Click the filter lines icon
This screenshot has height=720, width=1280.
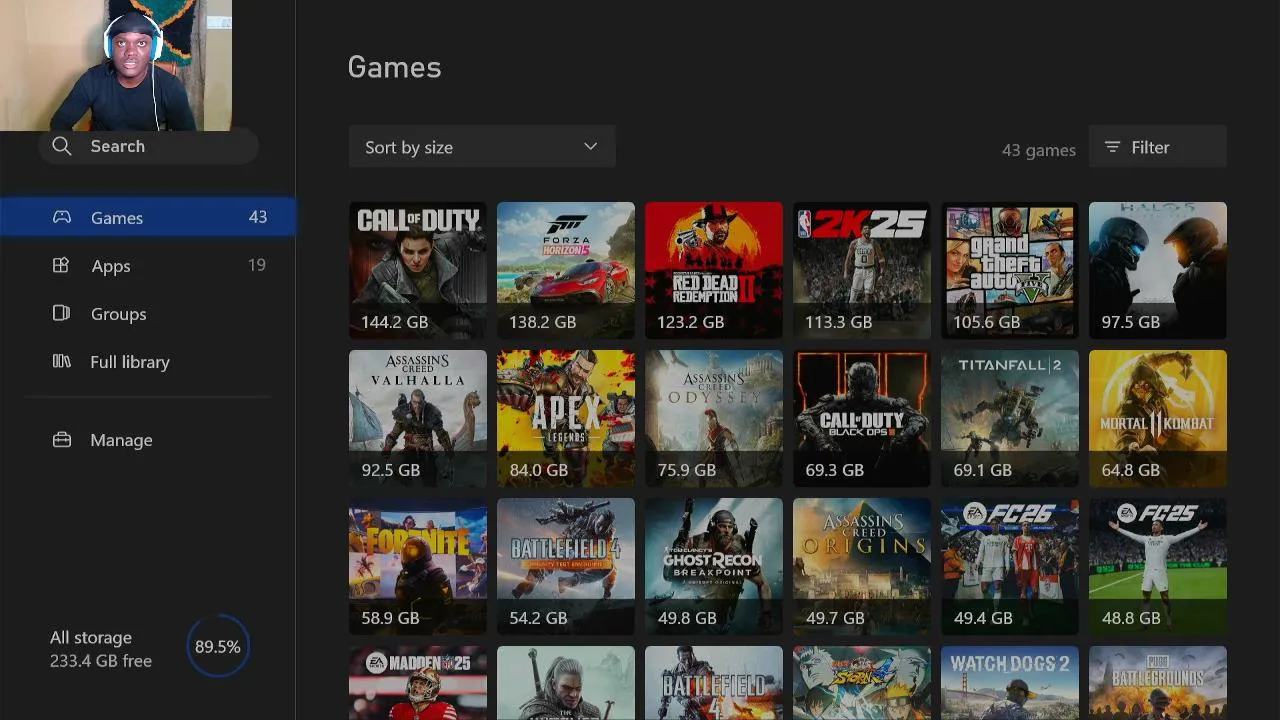pyautogui.click(x=1112, y=147)
